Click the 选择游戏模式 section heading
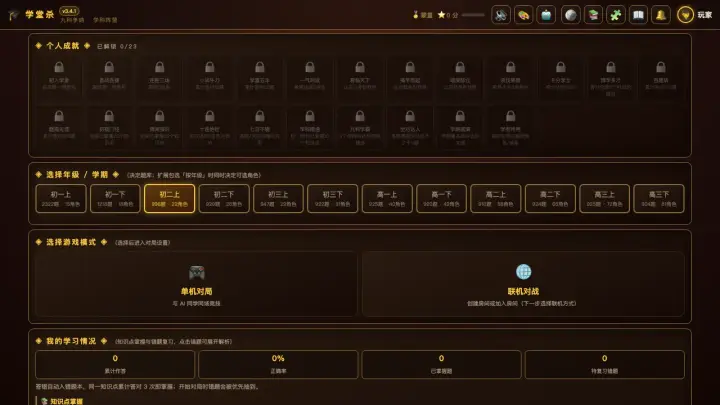 [71, 242]
